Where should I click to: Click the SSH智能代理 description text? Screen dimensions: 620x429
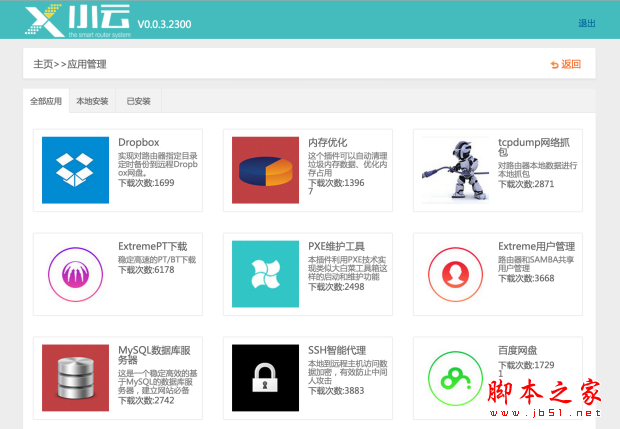pyautogui.click(x=348, y=372)
